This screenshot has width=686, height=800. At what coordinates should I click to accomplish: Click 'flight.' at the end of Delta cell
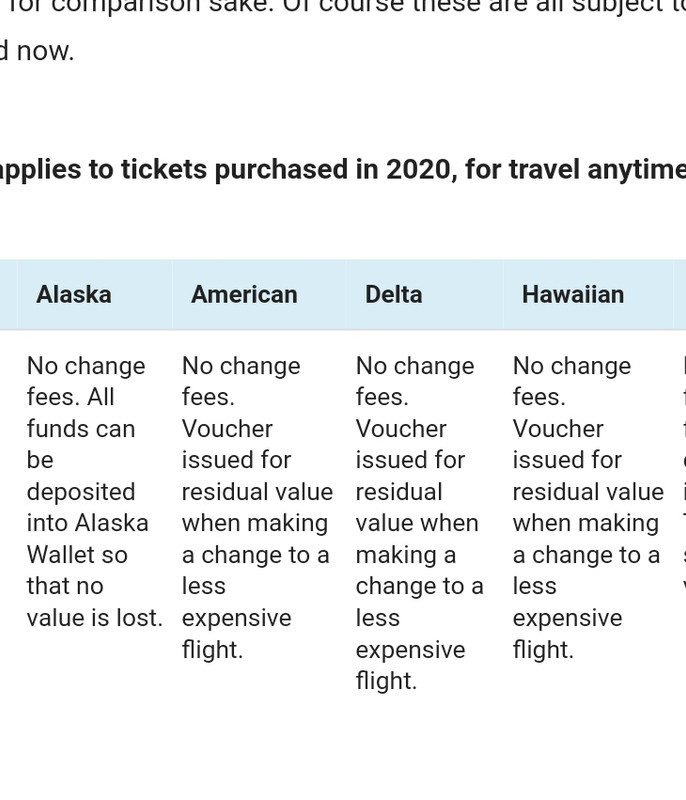tap(386, 681)
